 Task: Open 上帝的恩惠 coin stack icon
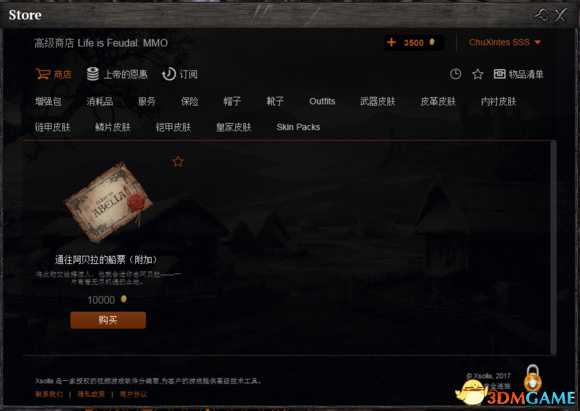click(x=92, y=74)
